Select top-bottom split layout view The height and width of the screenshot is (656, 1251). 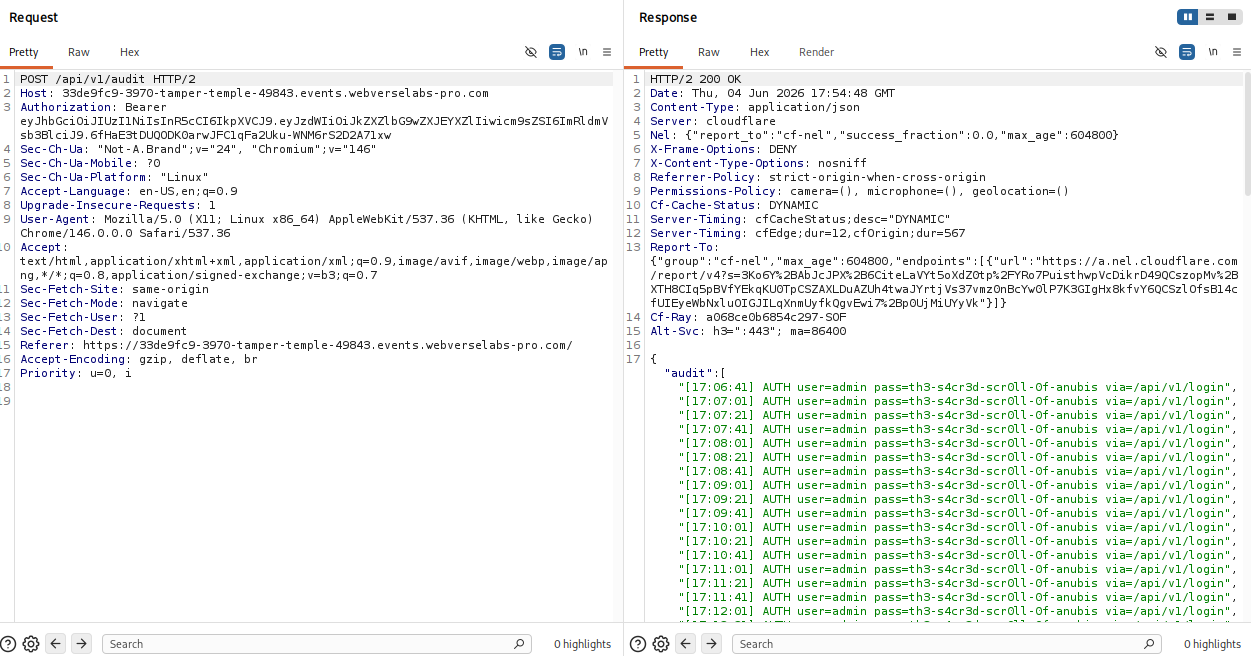coord(1210,17)
